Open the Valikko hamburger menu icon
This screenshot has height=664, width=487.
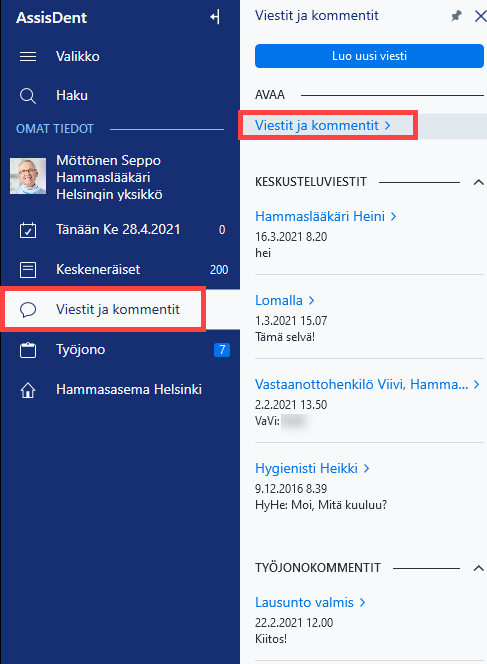[x=28, y=56]
